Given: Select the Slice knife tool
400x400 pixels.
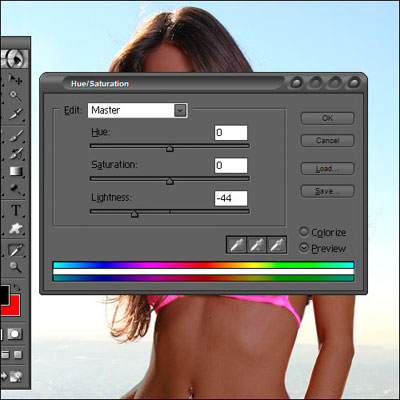Looking at the screenshot, I should [16, 114].
